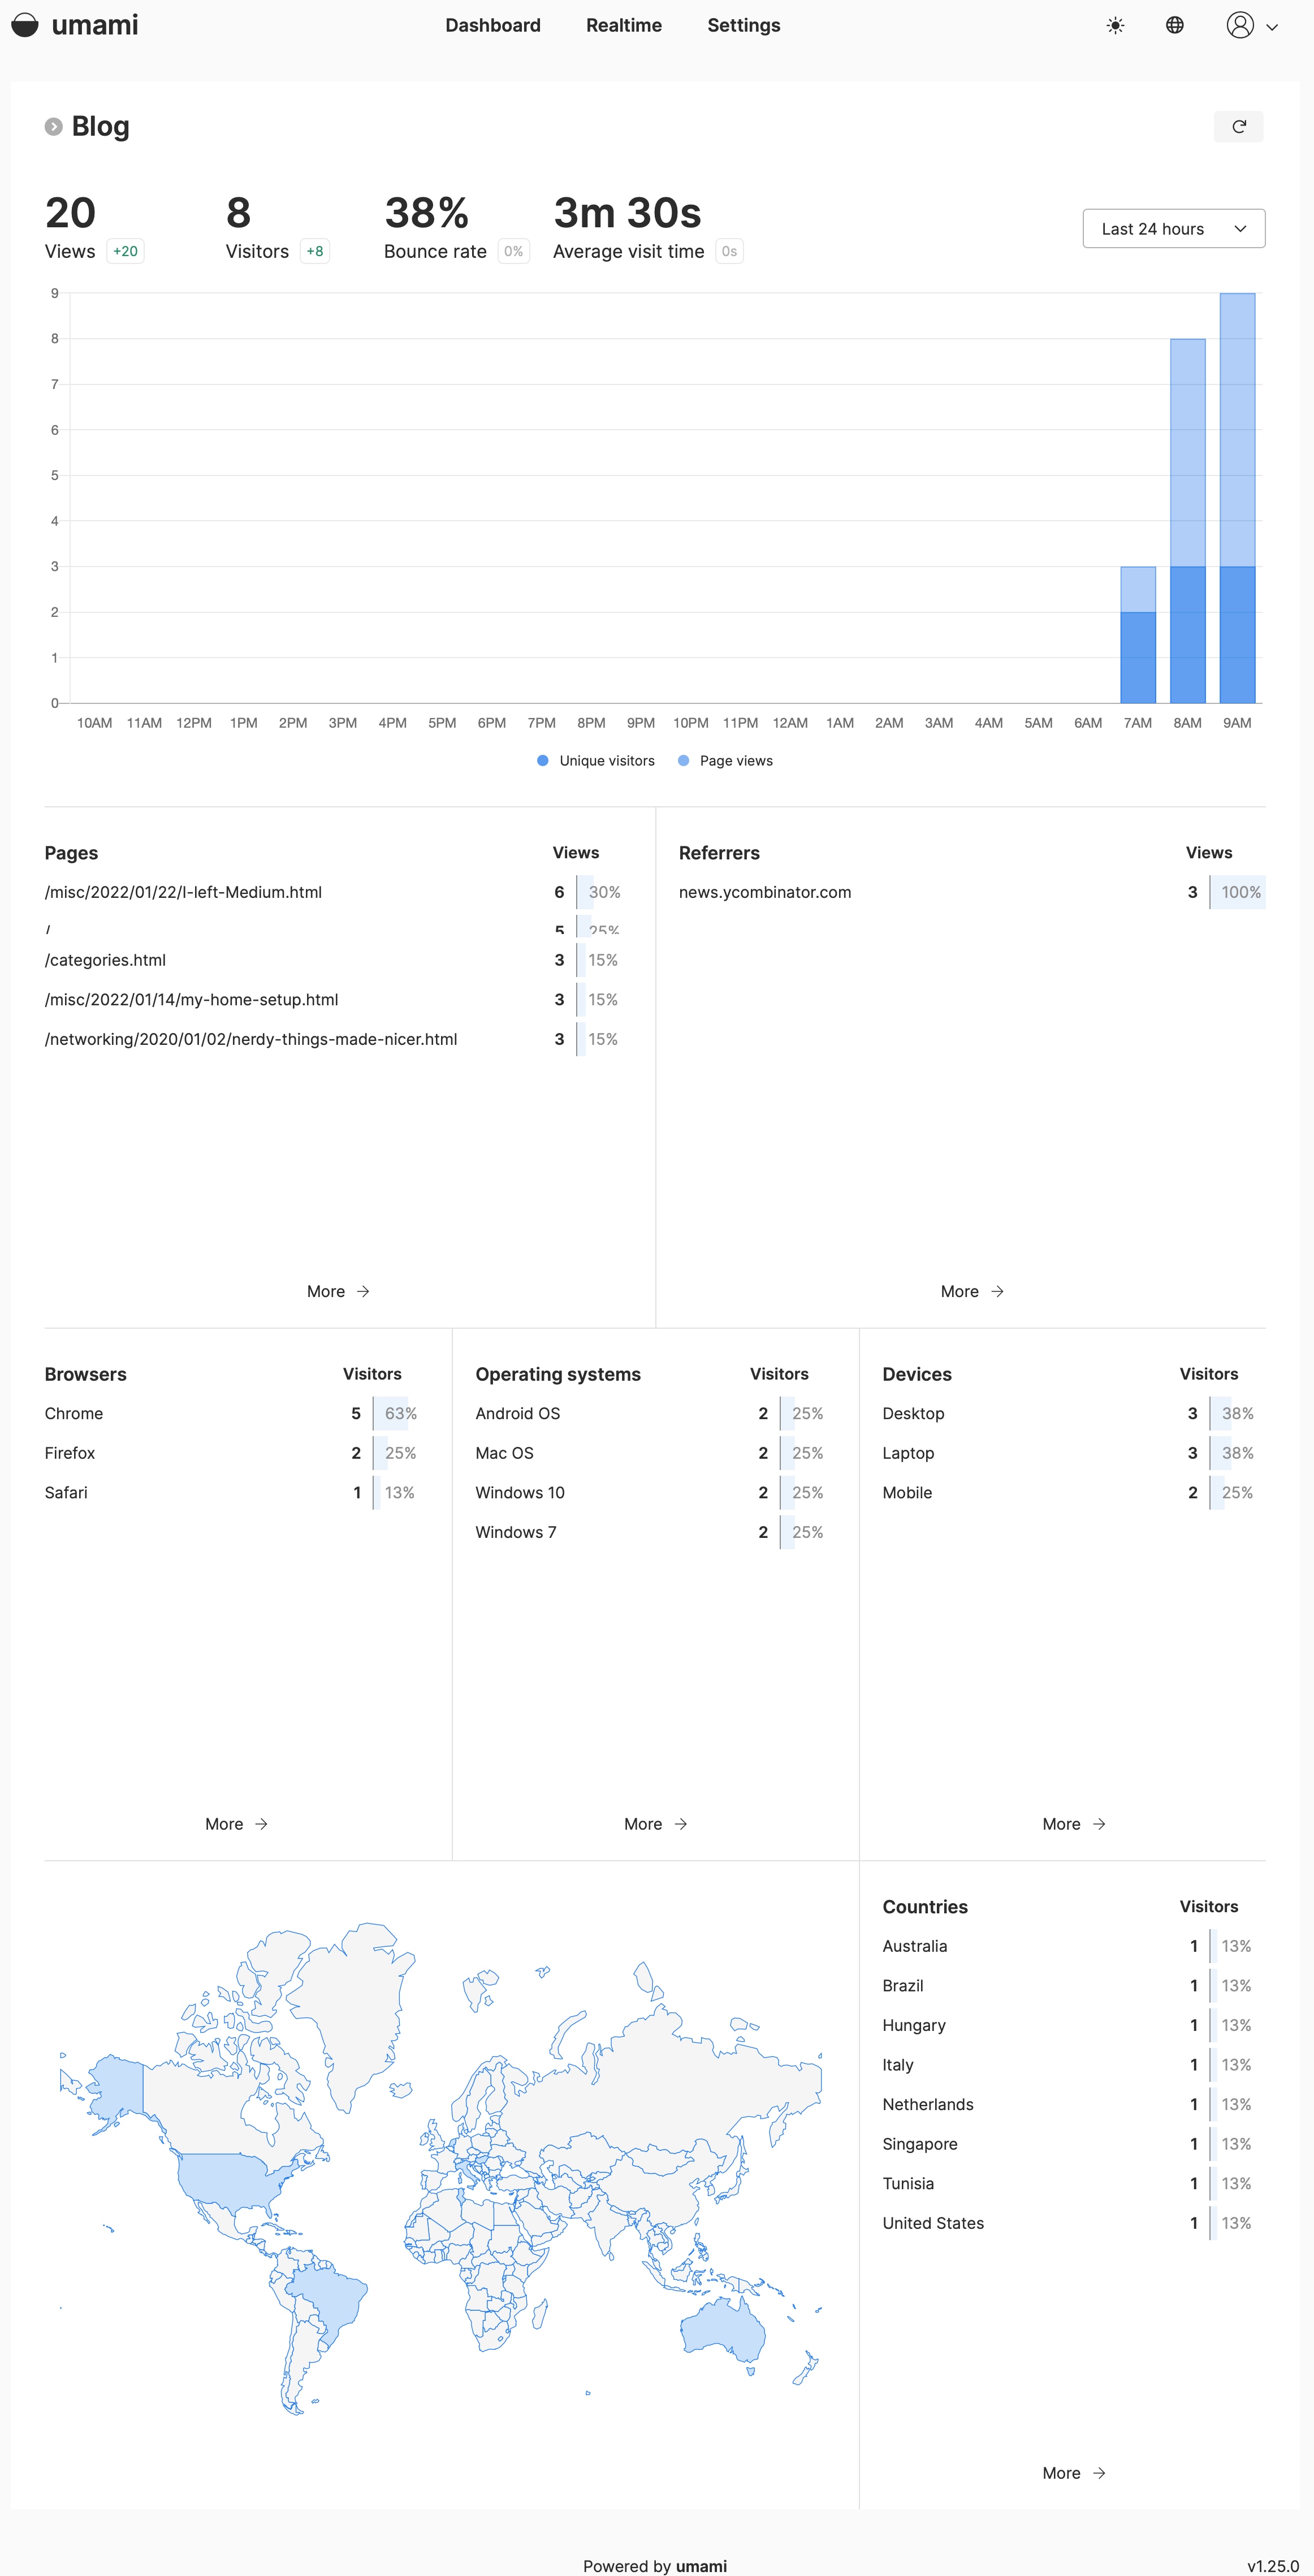
Task: Click the Laptop device row
Action: click(x=1074, y=1453)
